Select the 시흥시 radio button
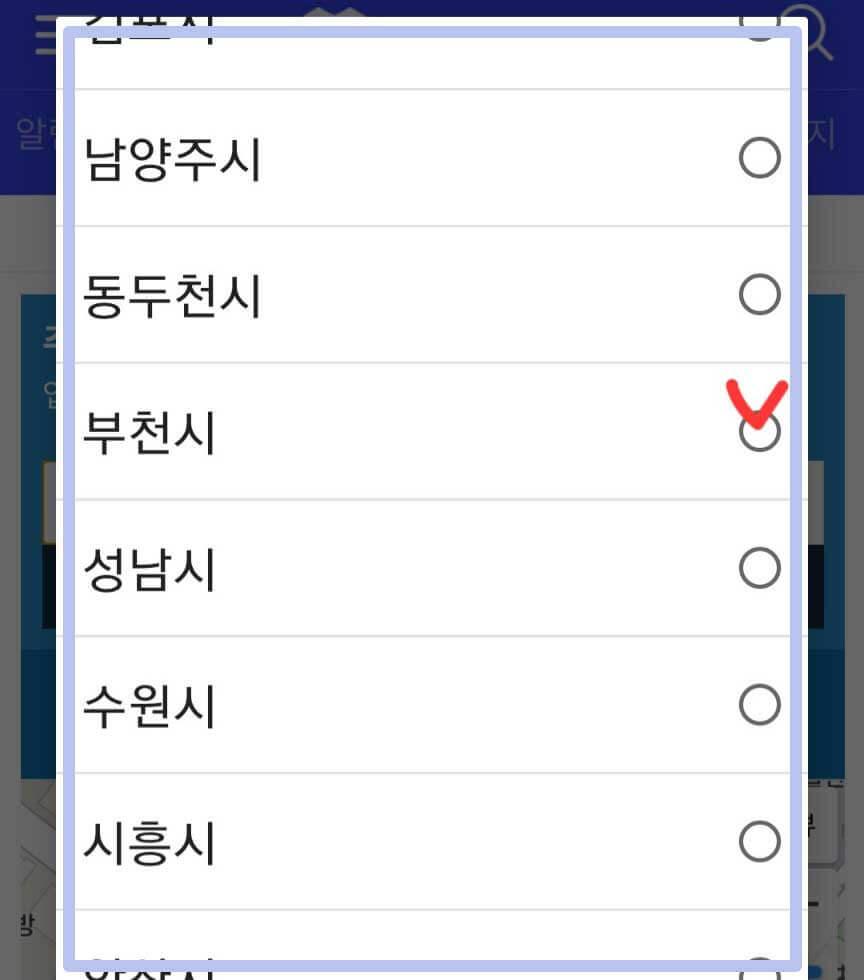The image size is (864, 980). [x=760, y=842]
